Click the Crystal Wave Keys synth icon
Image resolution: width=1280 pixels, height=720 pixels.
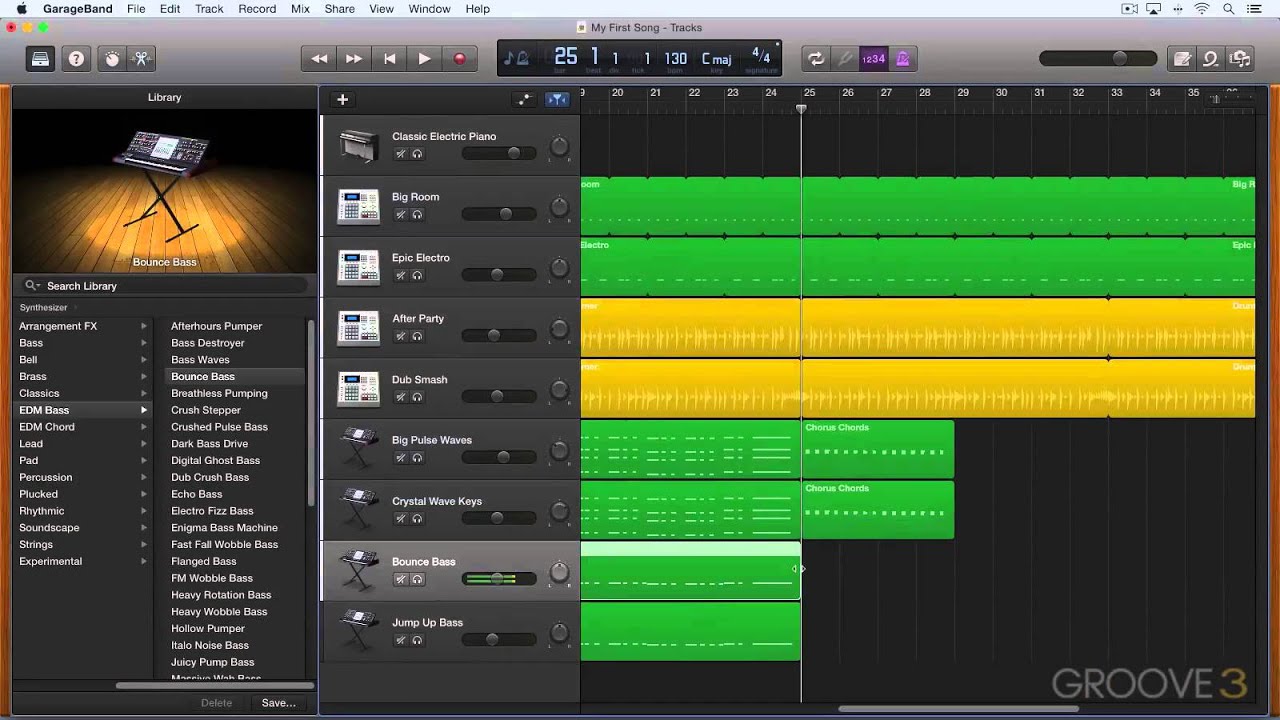tap(358, 510)
